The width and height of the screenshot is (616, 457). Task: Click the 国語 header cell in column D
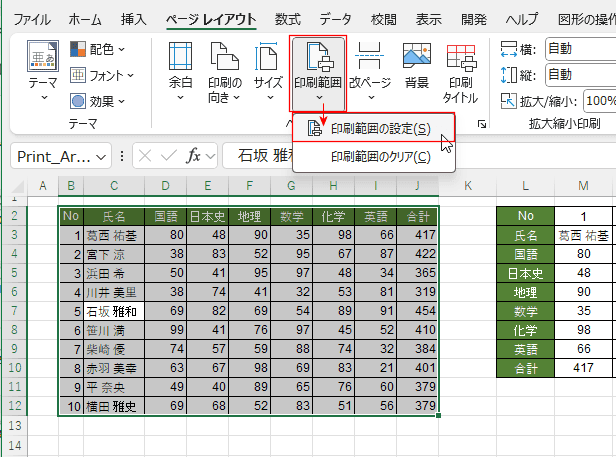165,216
